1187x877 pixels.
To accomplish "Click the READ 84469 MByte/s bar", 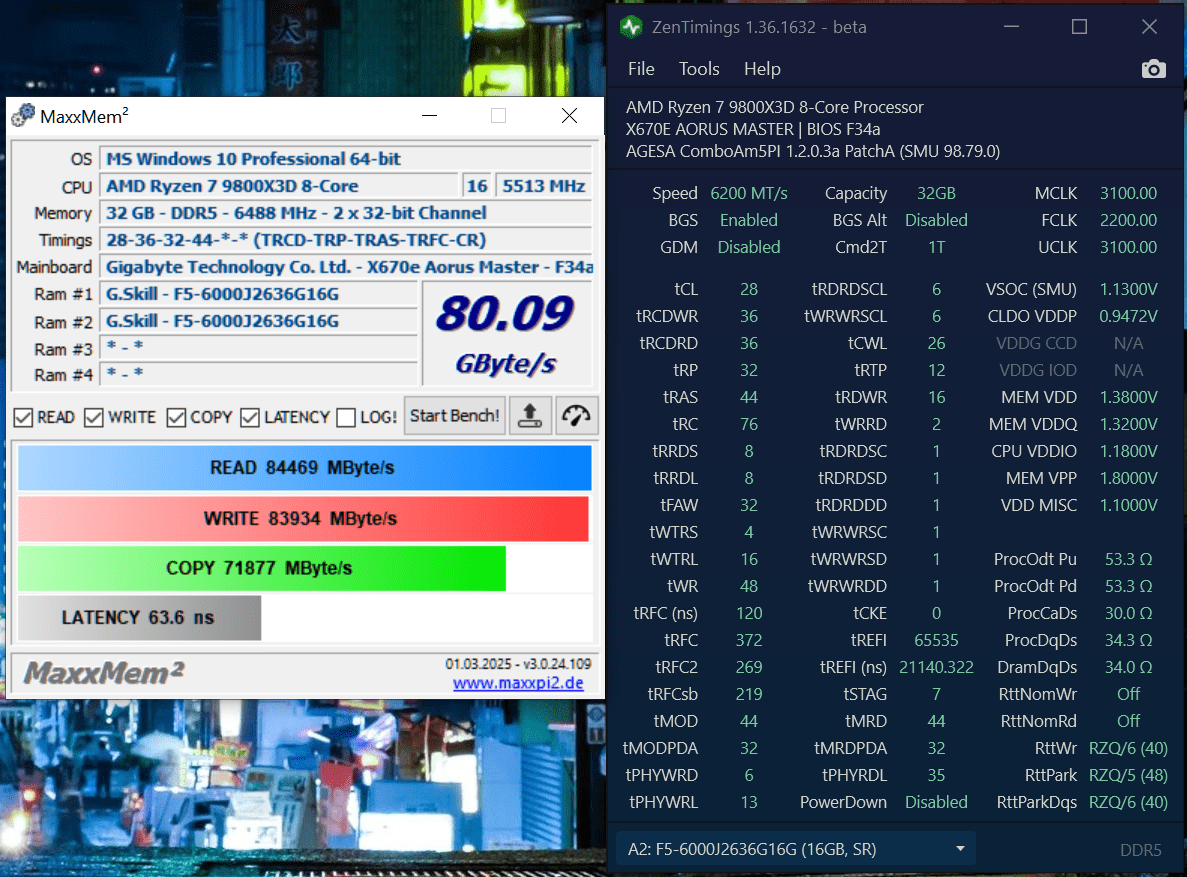I will coord(304,467).
